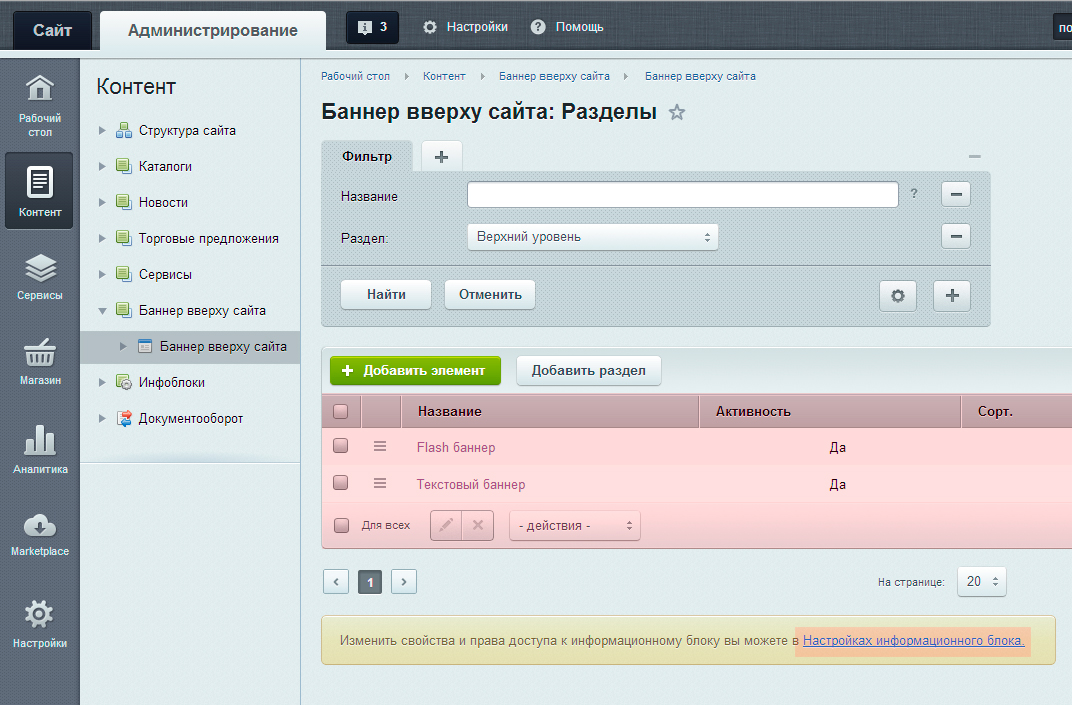Open the Flash баннер link
Screen dimensions: 1072x705
456,447
